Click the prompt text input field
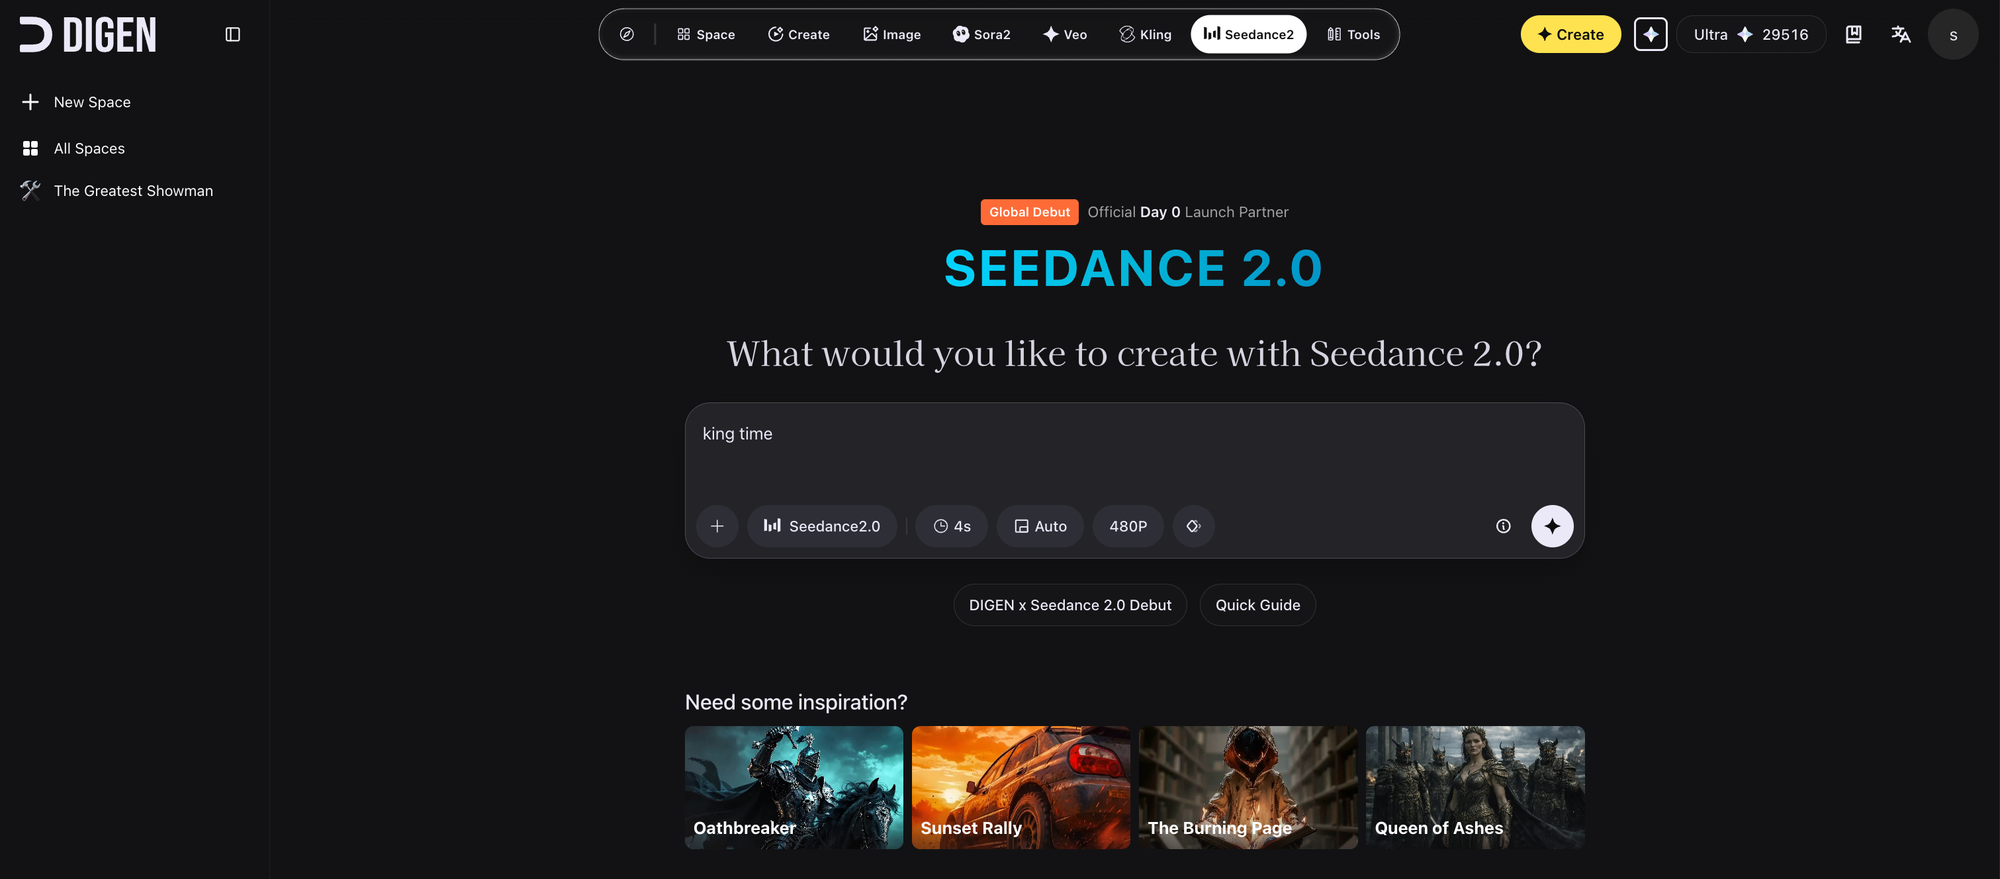Viewport: 2000px width, 879px height. click(1134, 455)
